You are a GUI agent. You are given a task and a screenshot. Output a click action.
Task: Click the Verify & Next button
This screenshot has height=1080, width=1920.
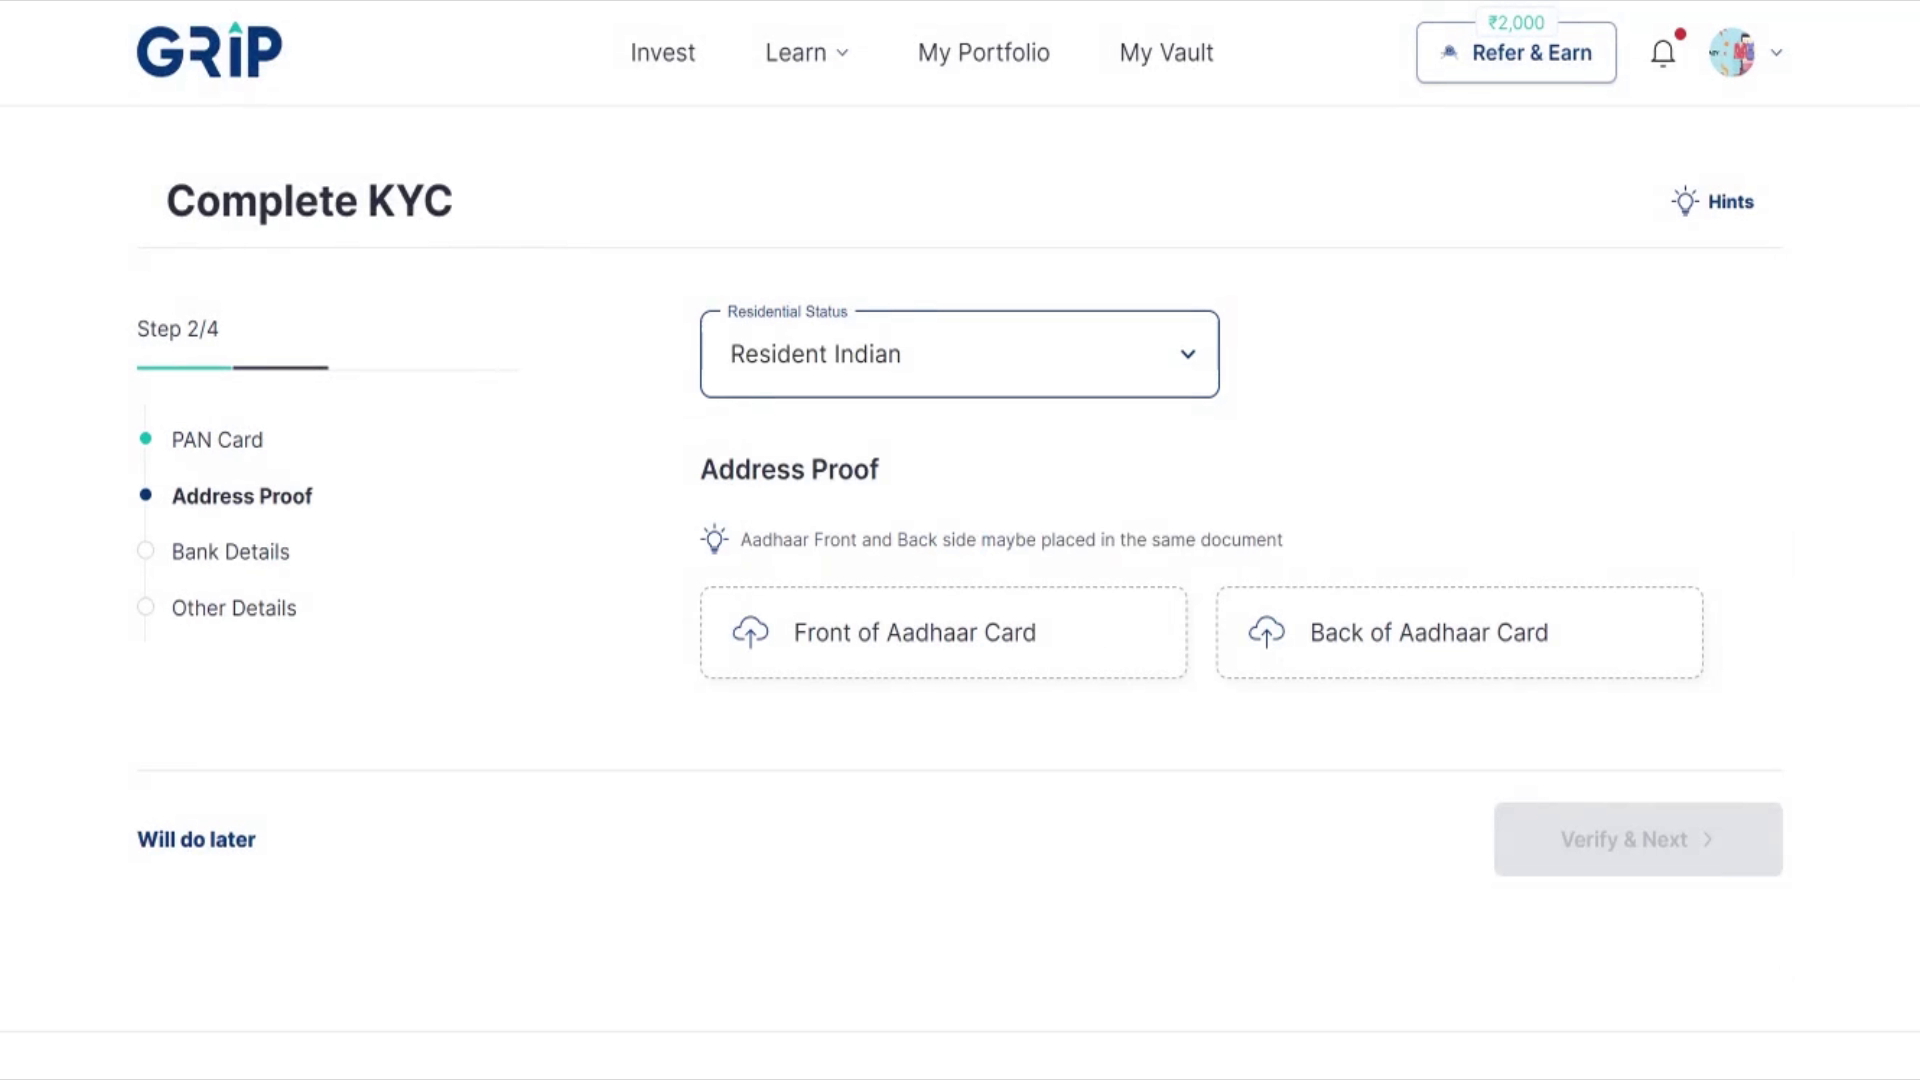[x=1638, y=840]
